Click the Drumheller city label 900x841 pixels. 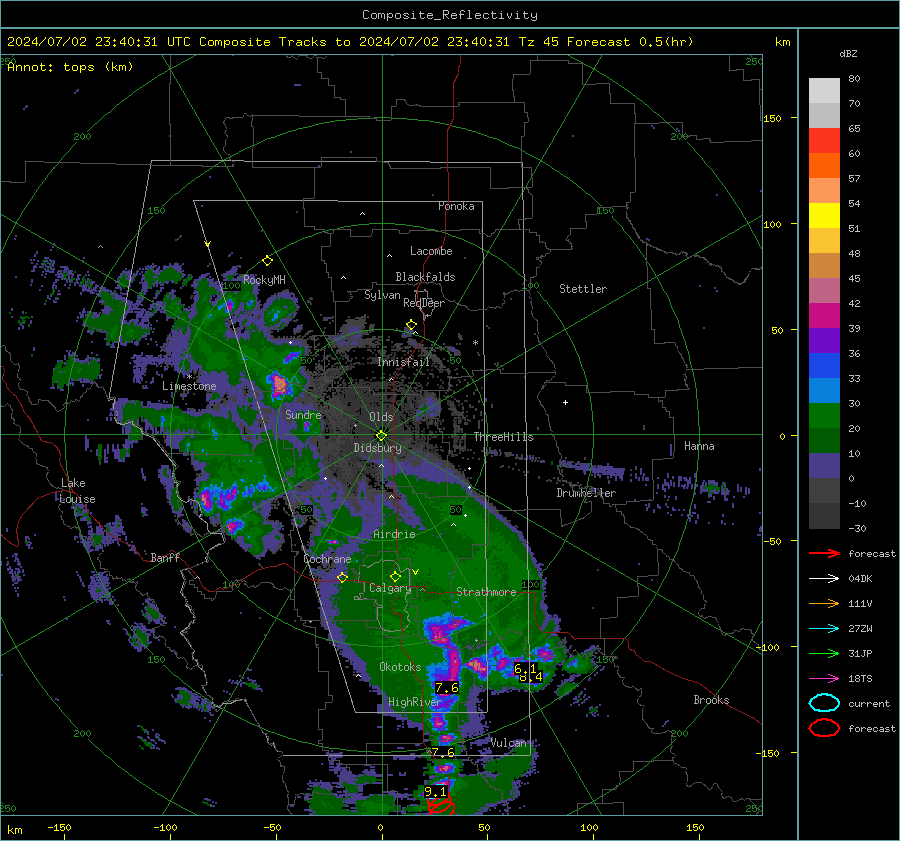[x=586, y=493]
